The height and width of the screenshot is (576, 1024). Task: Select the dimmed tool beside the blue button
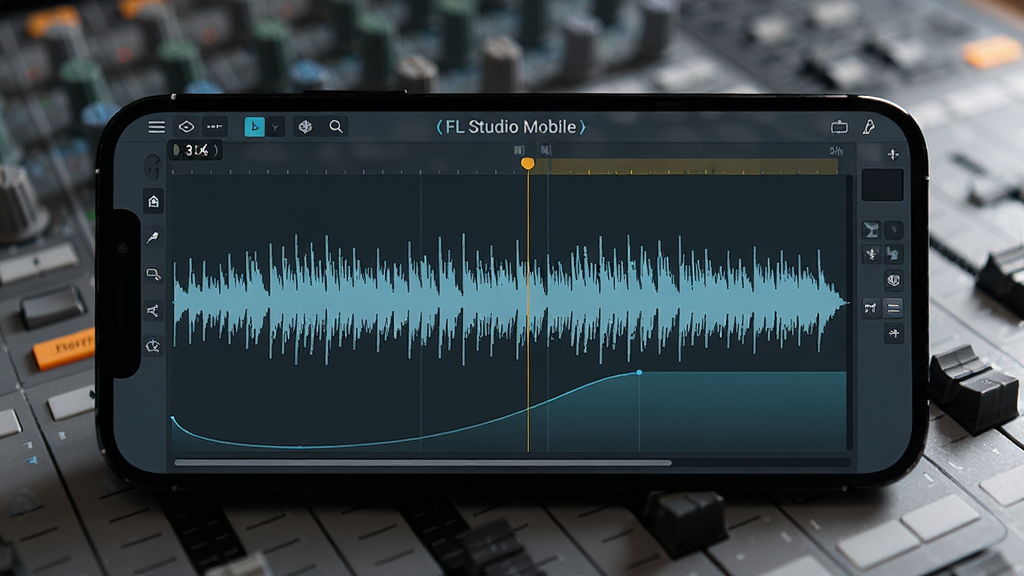coord(276,127)
